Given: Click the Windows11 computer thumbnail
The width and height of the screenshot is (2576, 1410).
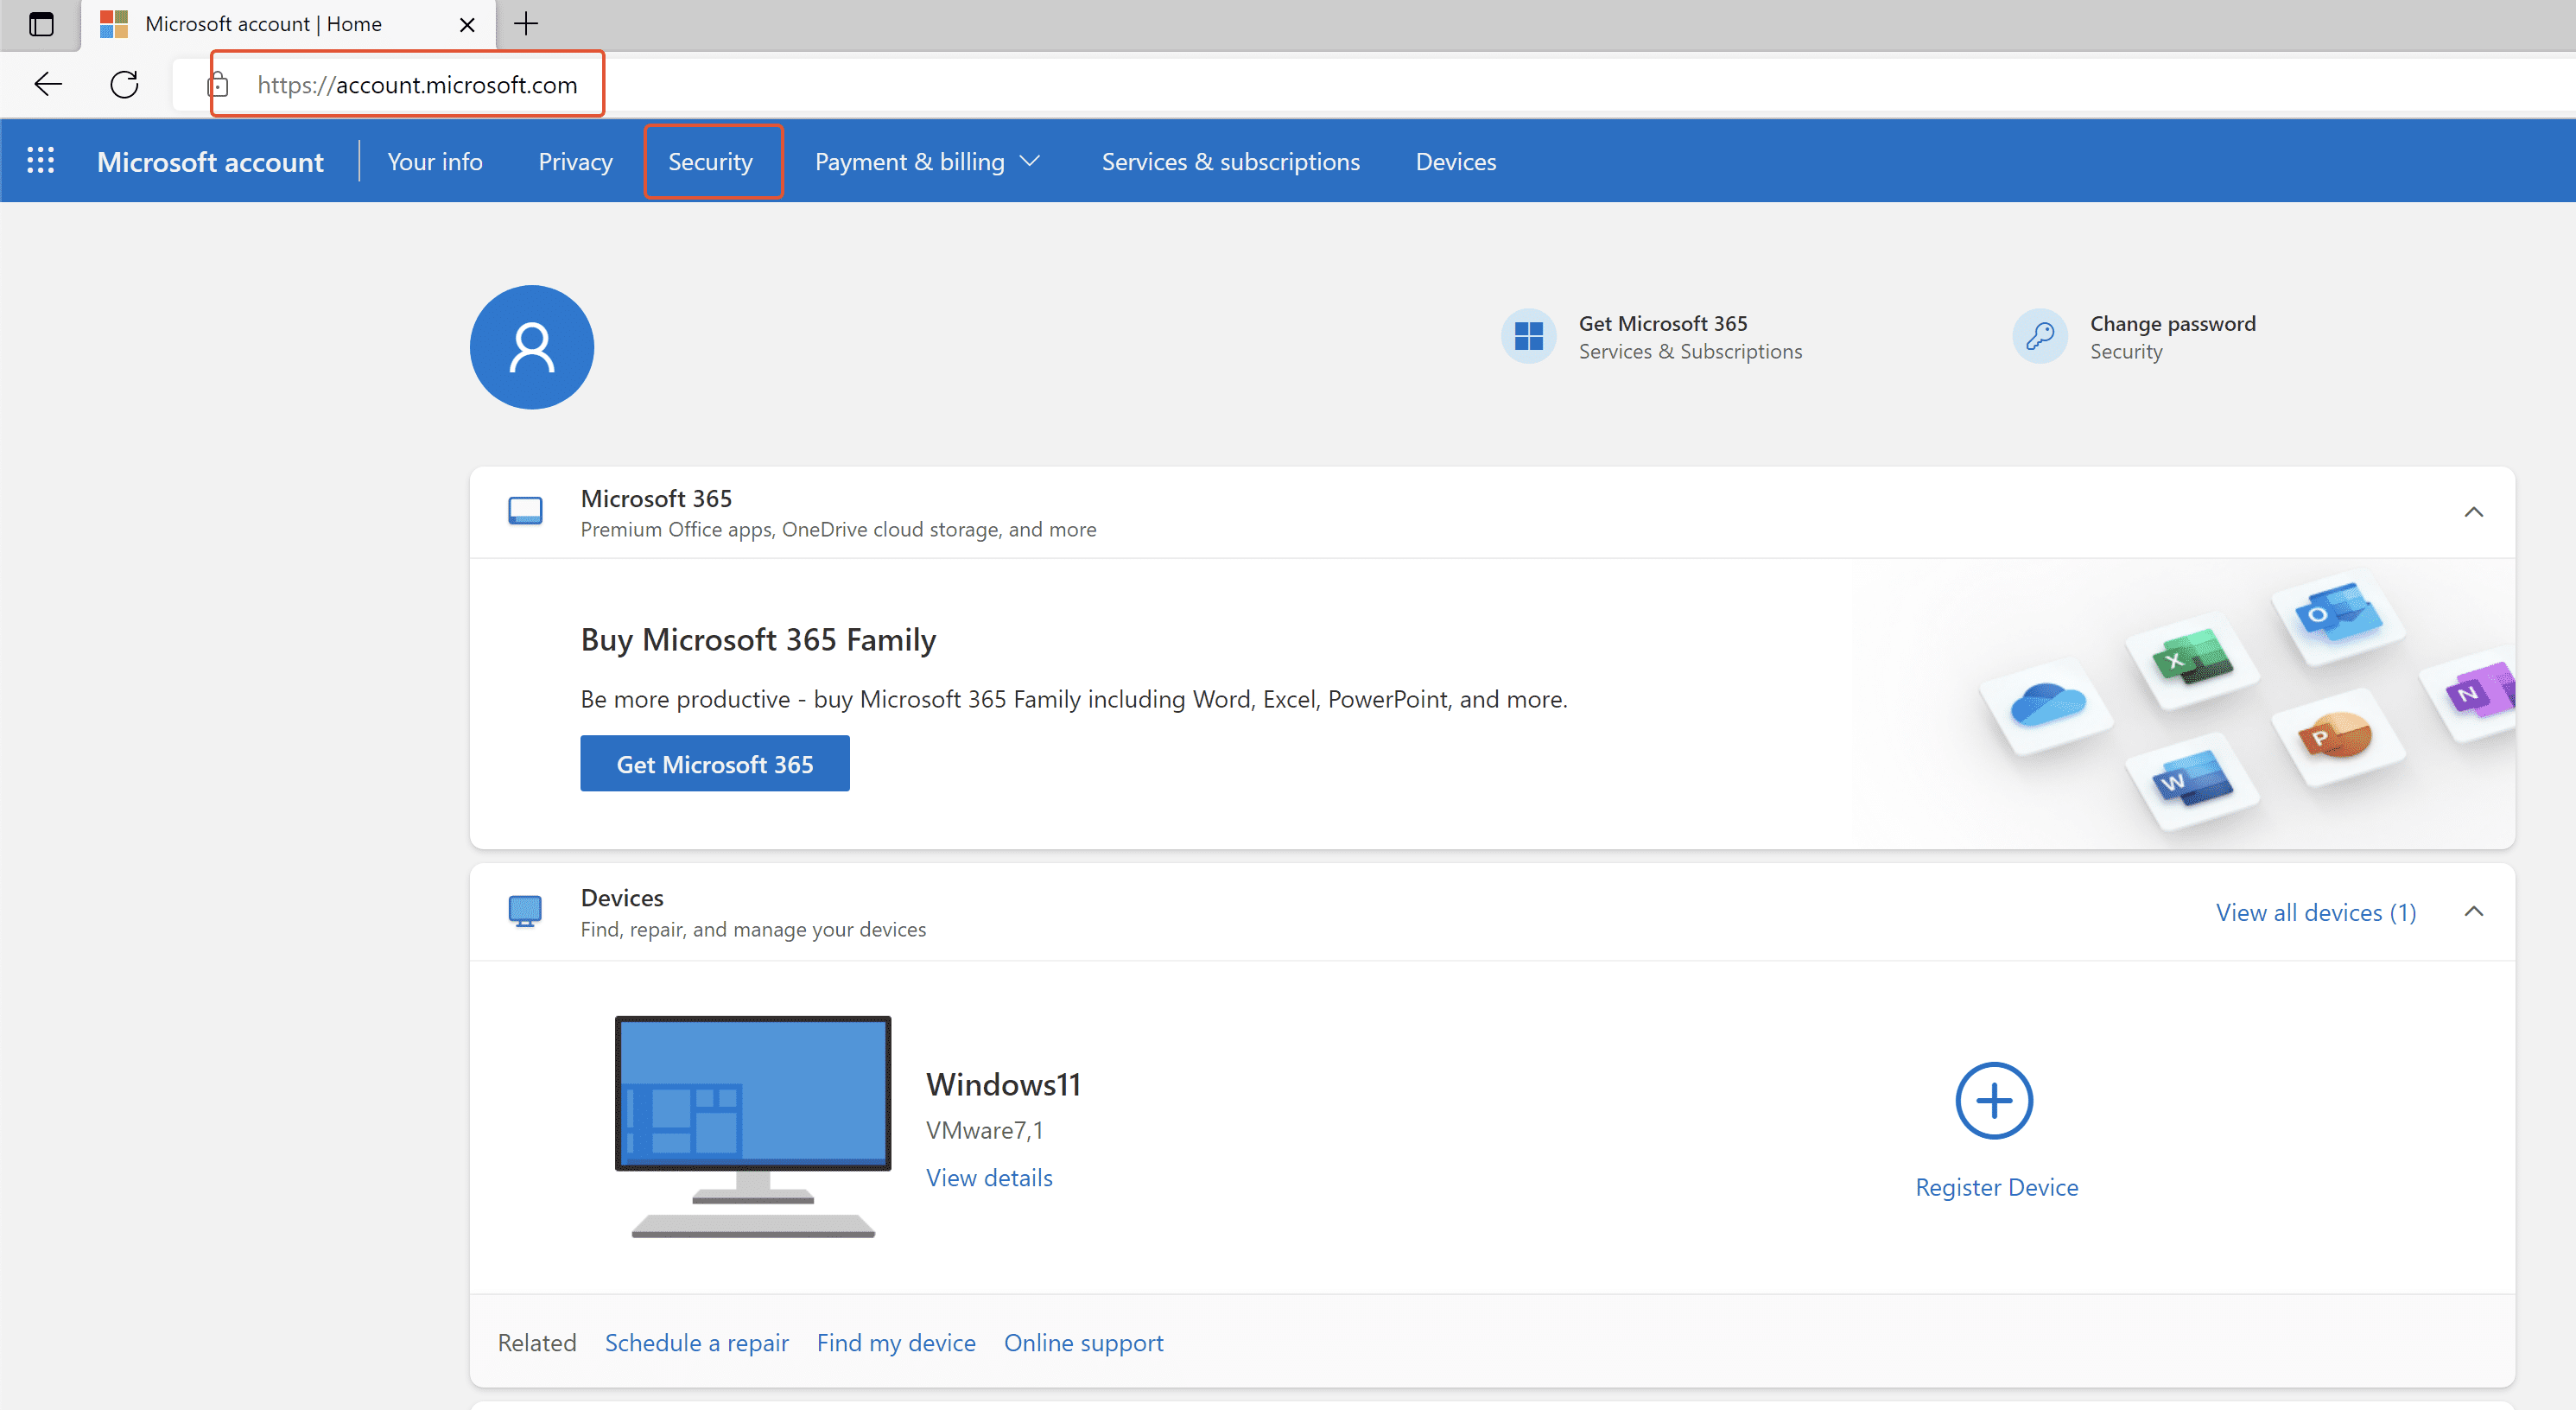Looking at the screenshot, I should pos(753,1127).
